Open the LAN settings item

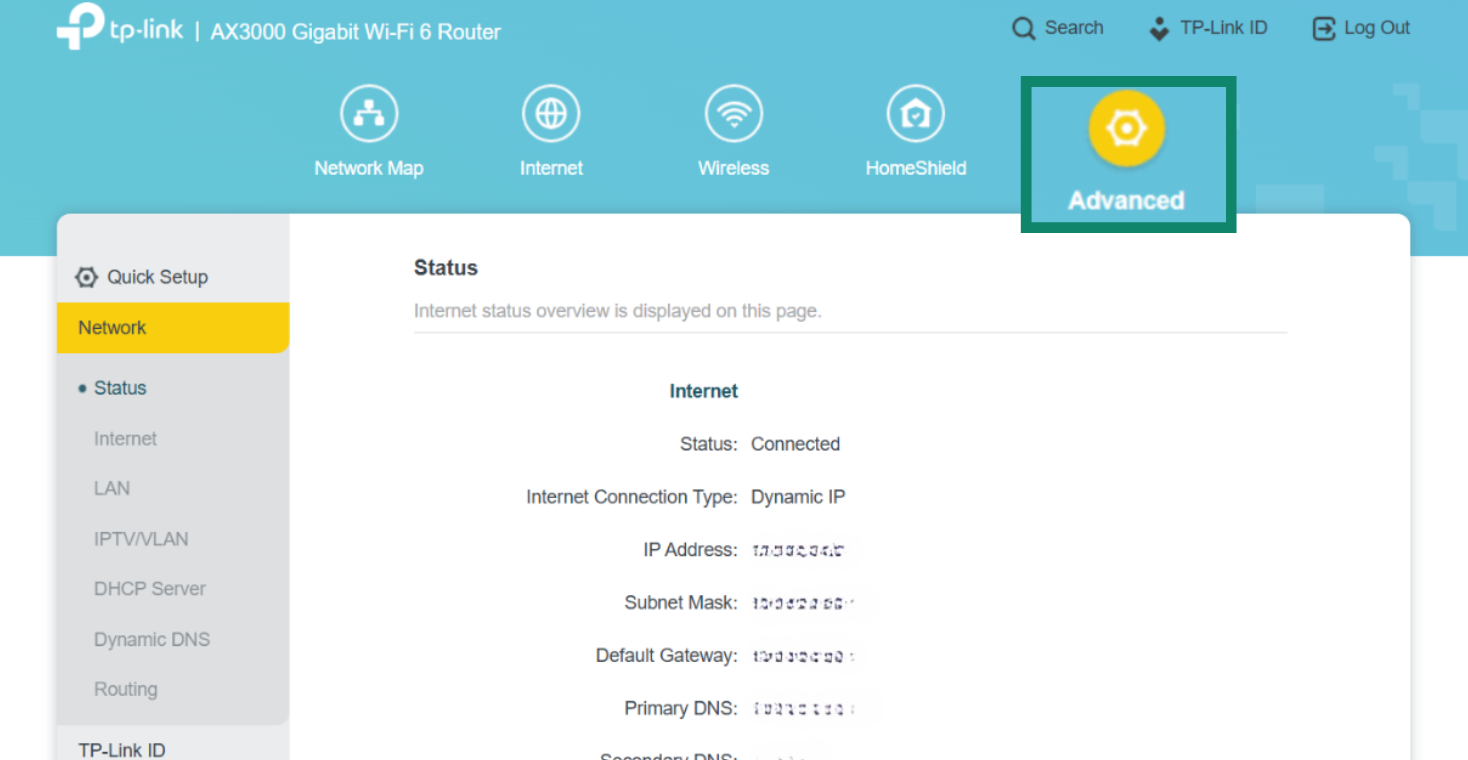pos(112,489)
